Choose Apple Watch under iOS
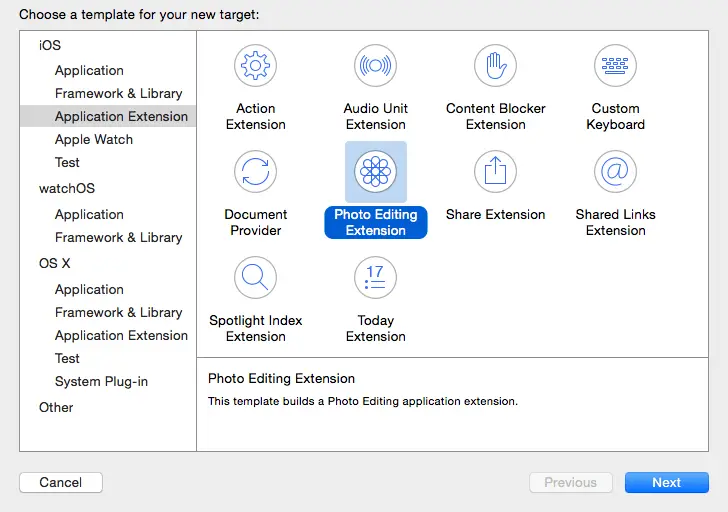The height and width of the screenshot is (512, 728). click(93, 140)
